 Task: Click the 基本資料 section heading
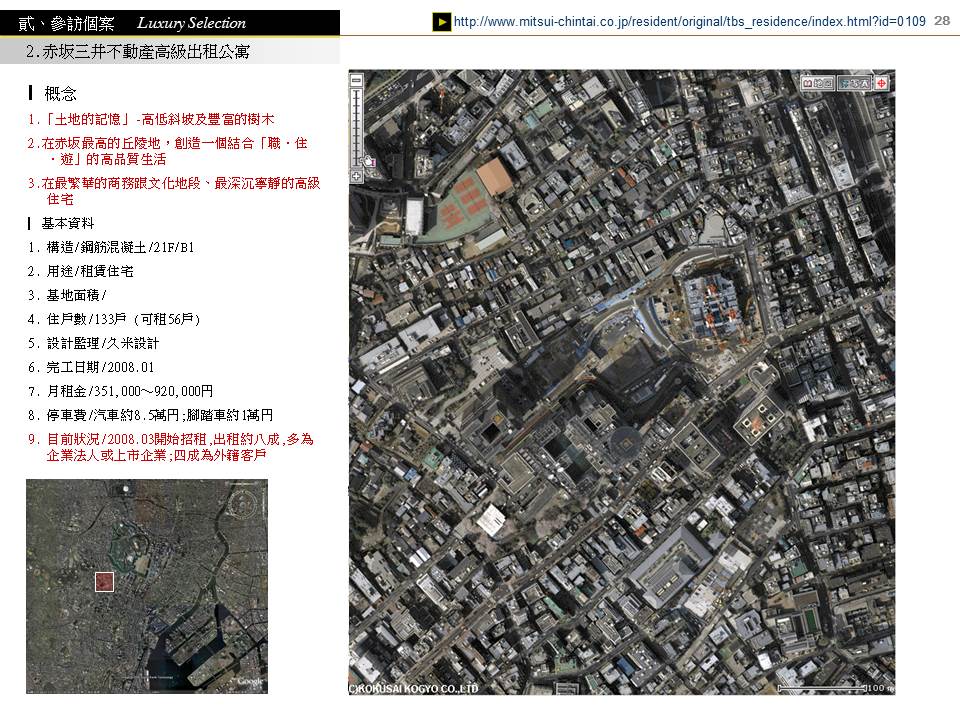click(x=68, y=222)
